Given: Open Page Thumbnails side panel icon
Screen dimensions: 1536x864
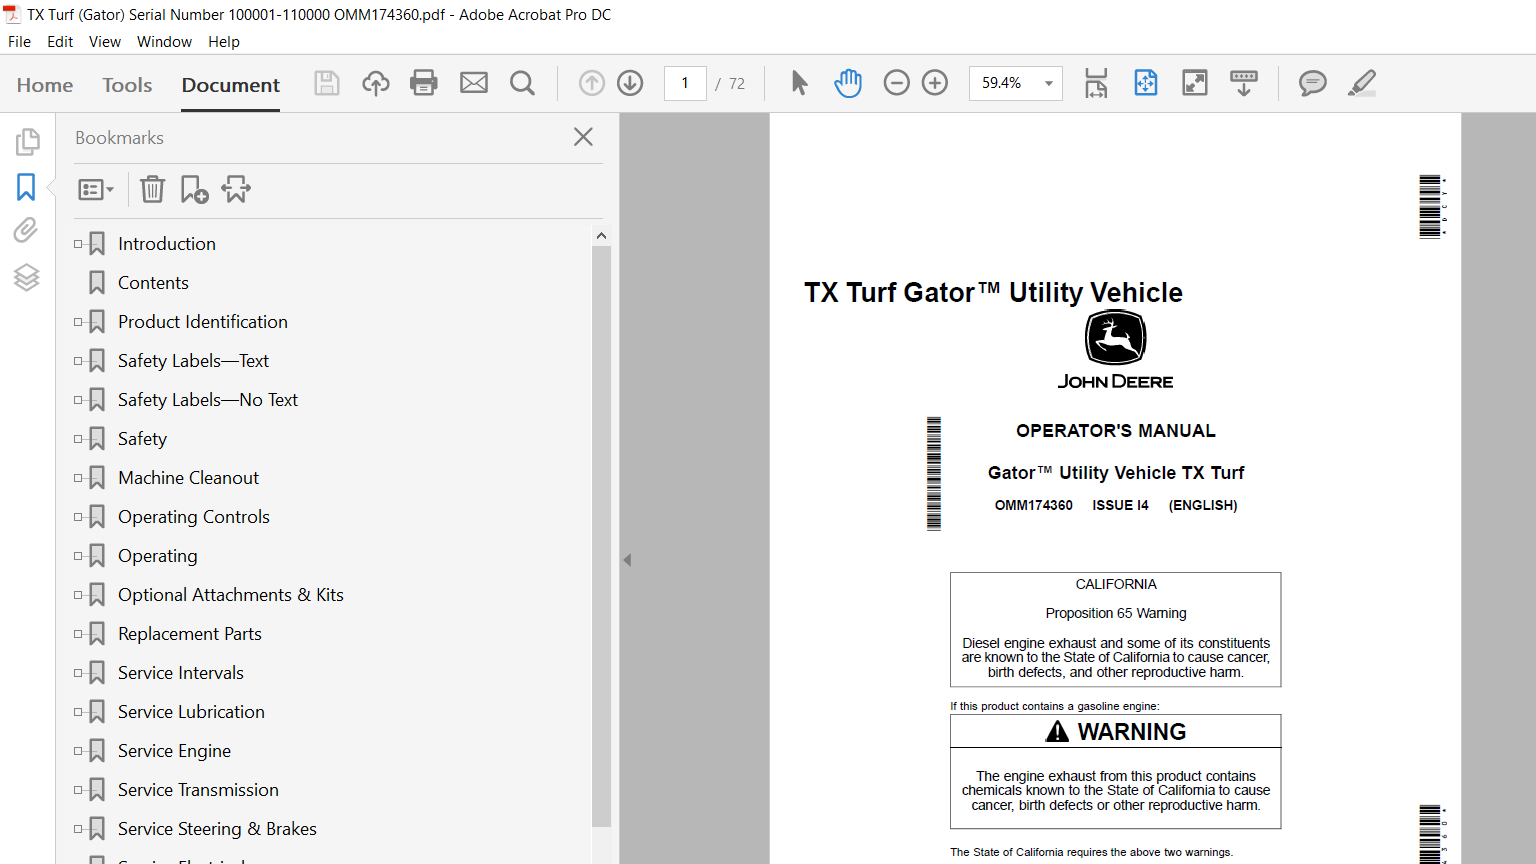Looking at the screenshot, I should pos(27,142).
